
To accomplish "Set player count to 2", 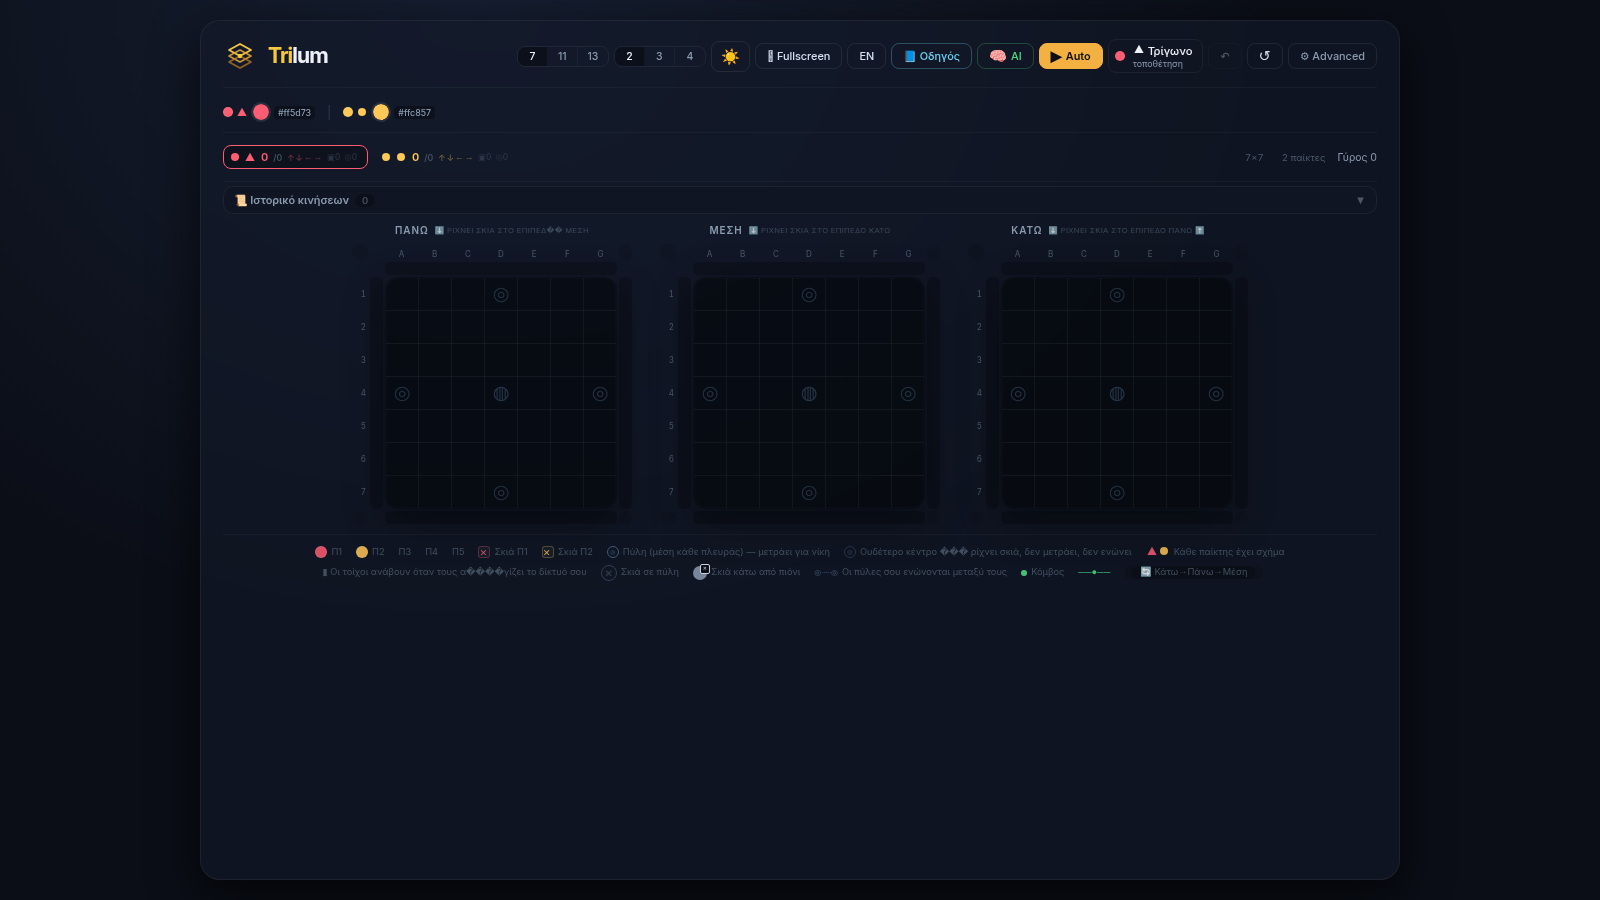I will 629,56.
